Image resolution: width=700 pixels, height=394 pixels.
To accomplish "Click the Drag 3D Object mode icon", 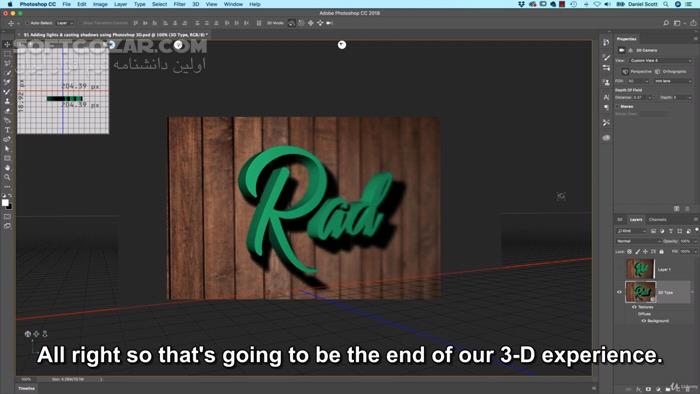I will click(311, 23).
